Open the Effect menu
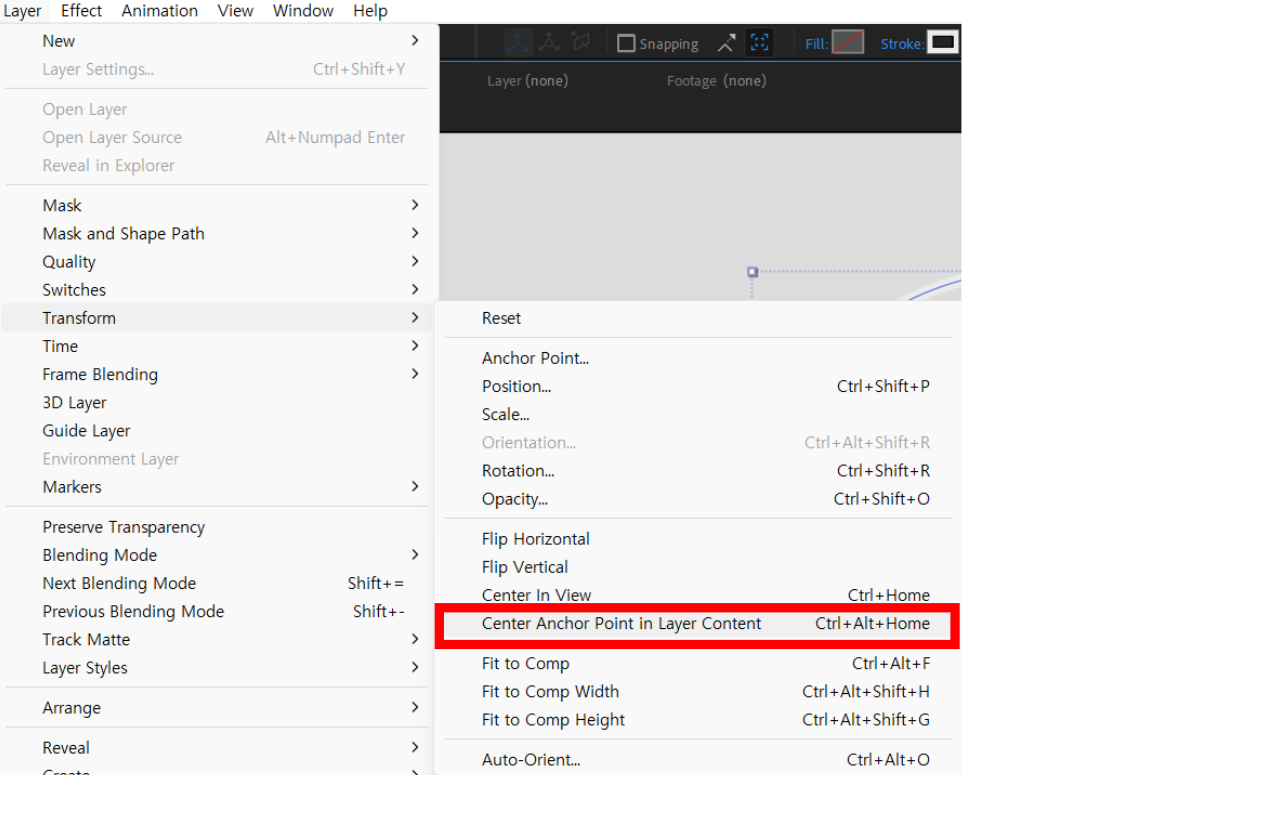Screen dimensions: 1280x820 [x=81, y=11]
